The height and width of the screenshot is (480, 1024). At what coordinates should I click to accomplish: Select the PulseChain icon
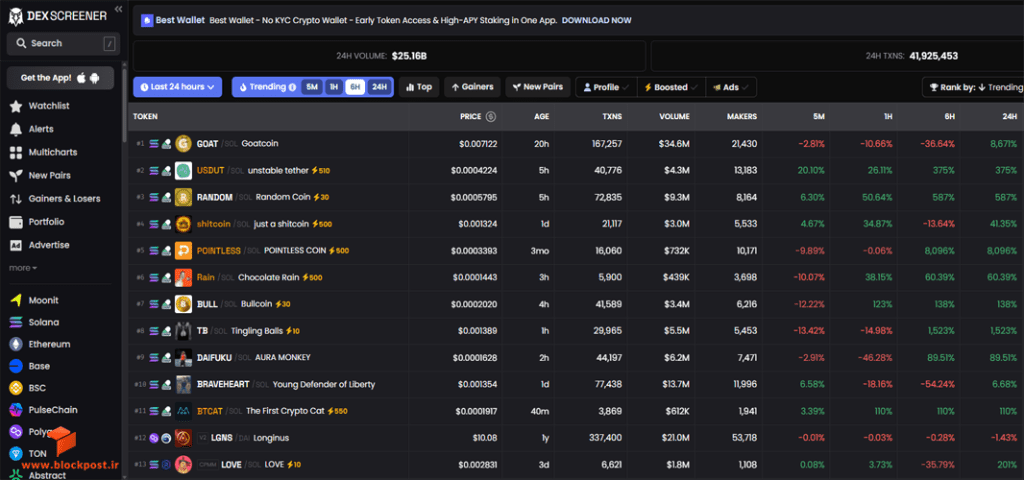(x=16, y=410)
